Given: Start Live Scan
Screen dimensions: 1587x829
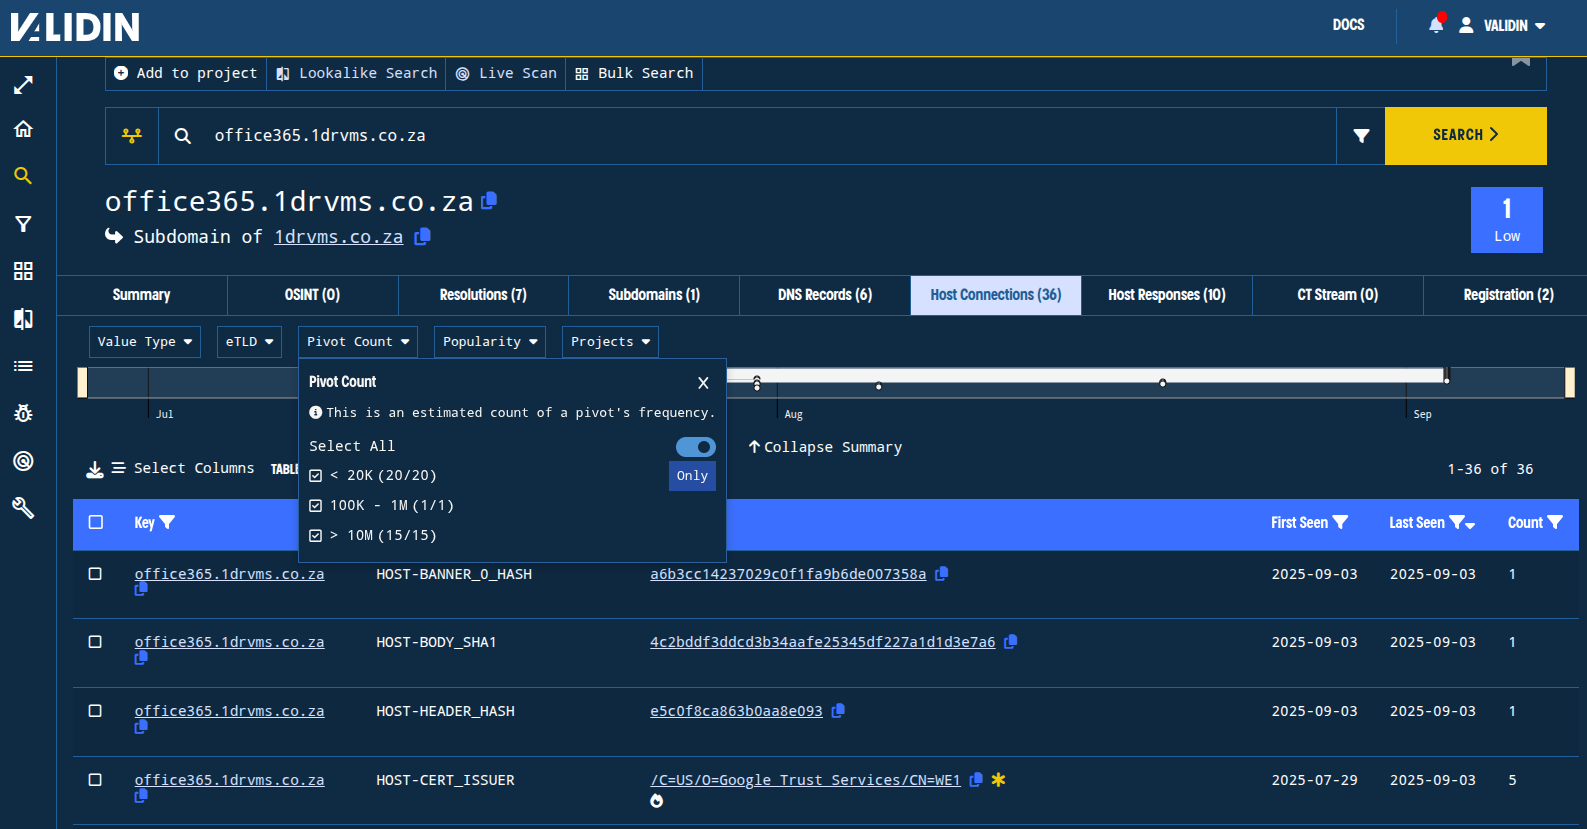Looking at the screenshot, I should [506, 73].
